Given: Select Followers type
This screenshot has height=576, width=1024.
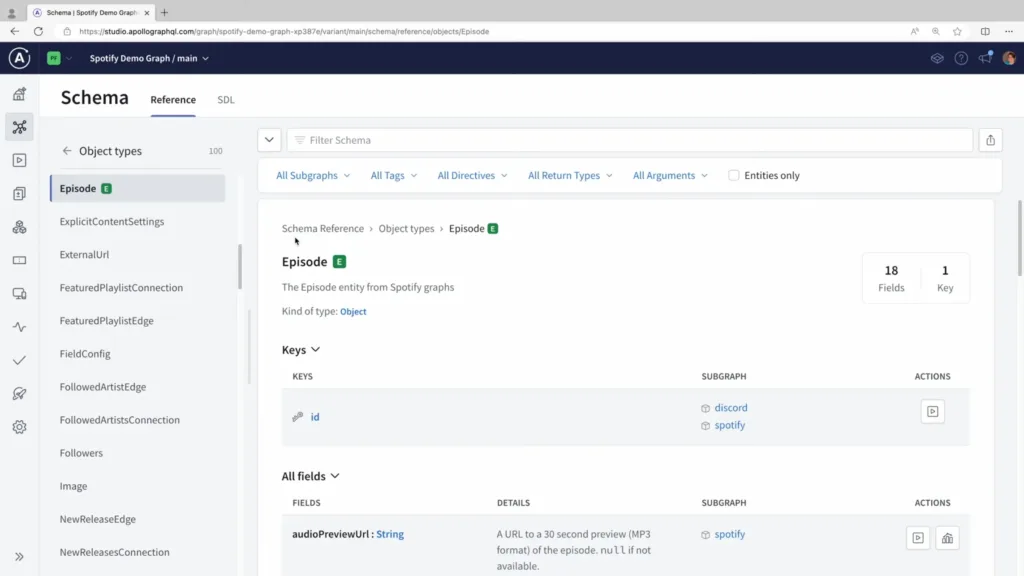Looking at the screenshot, I should coord(81,453).
